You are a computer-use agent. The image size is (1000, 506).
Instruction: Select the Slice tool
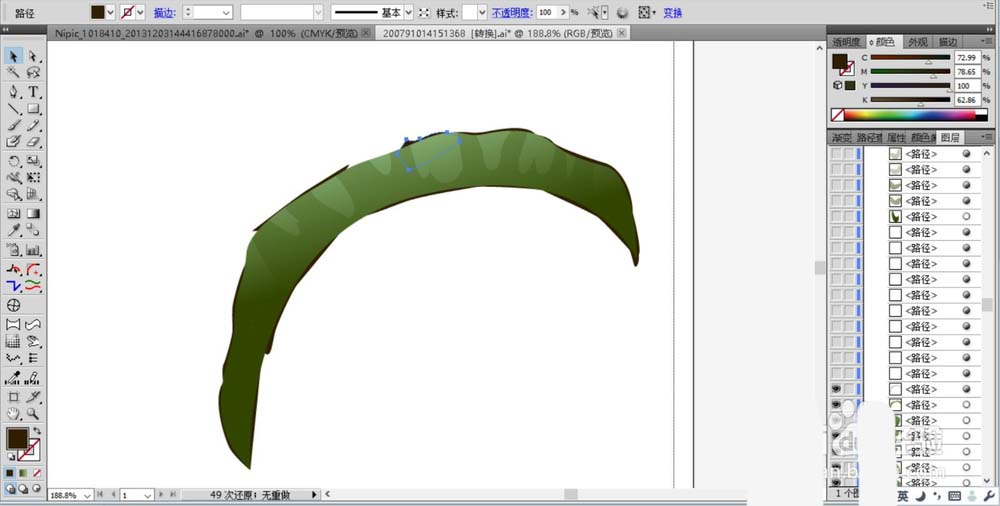click(x=33, y=397)
